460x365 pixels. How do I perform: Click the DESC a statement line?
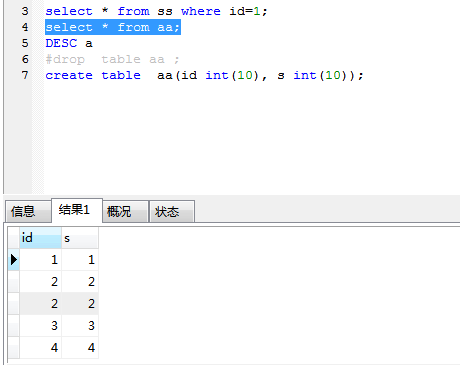pos(69,43)
